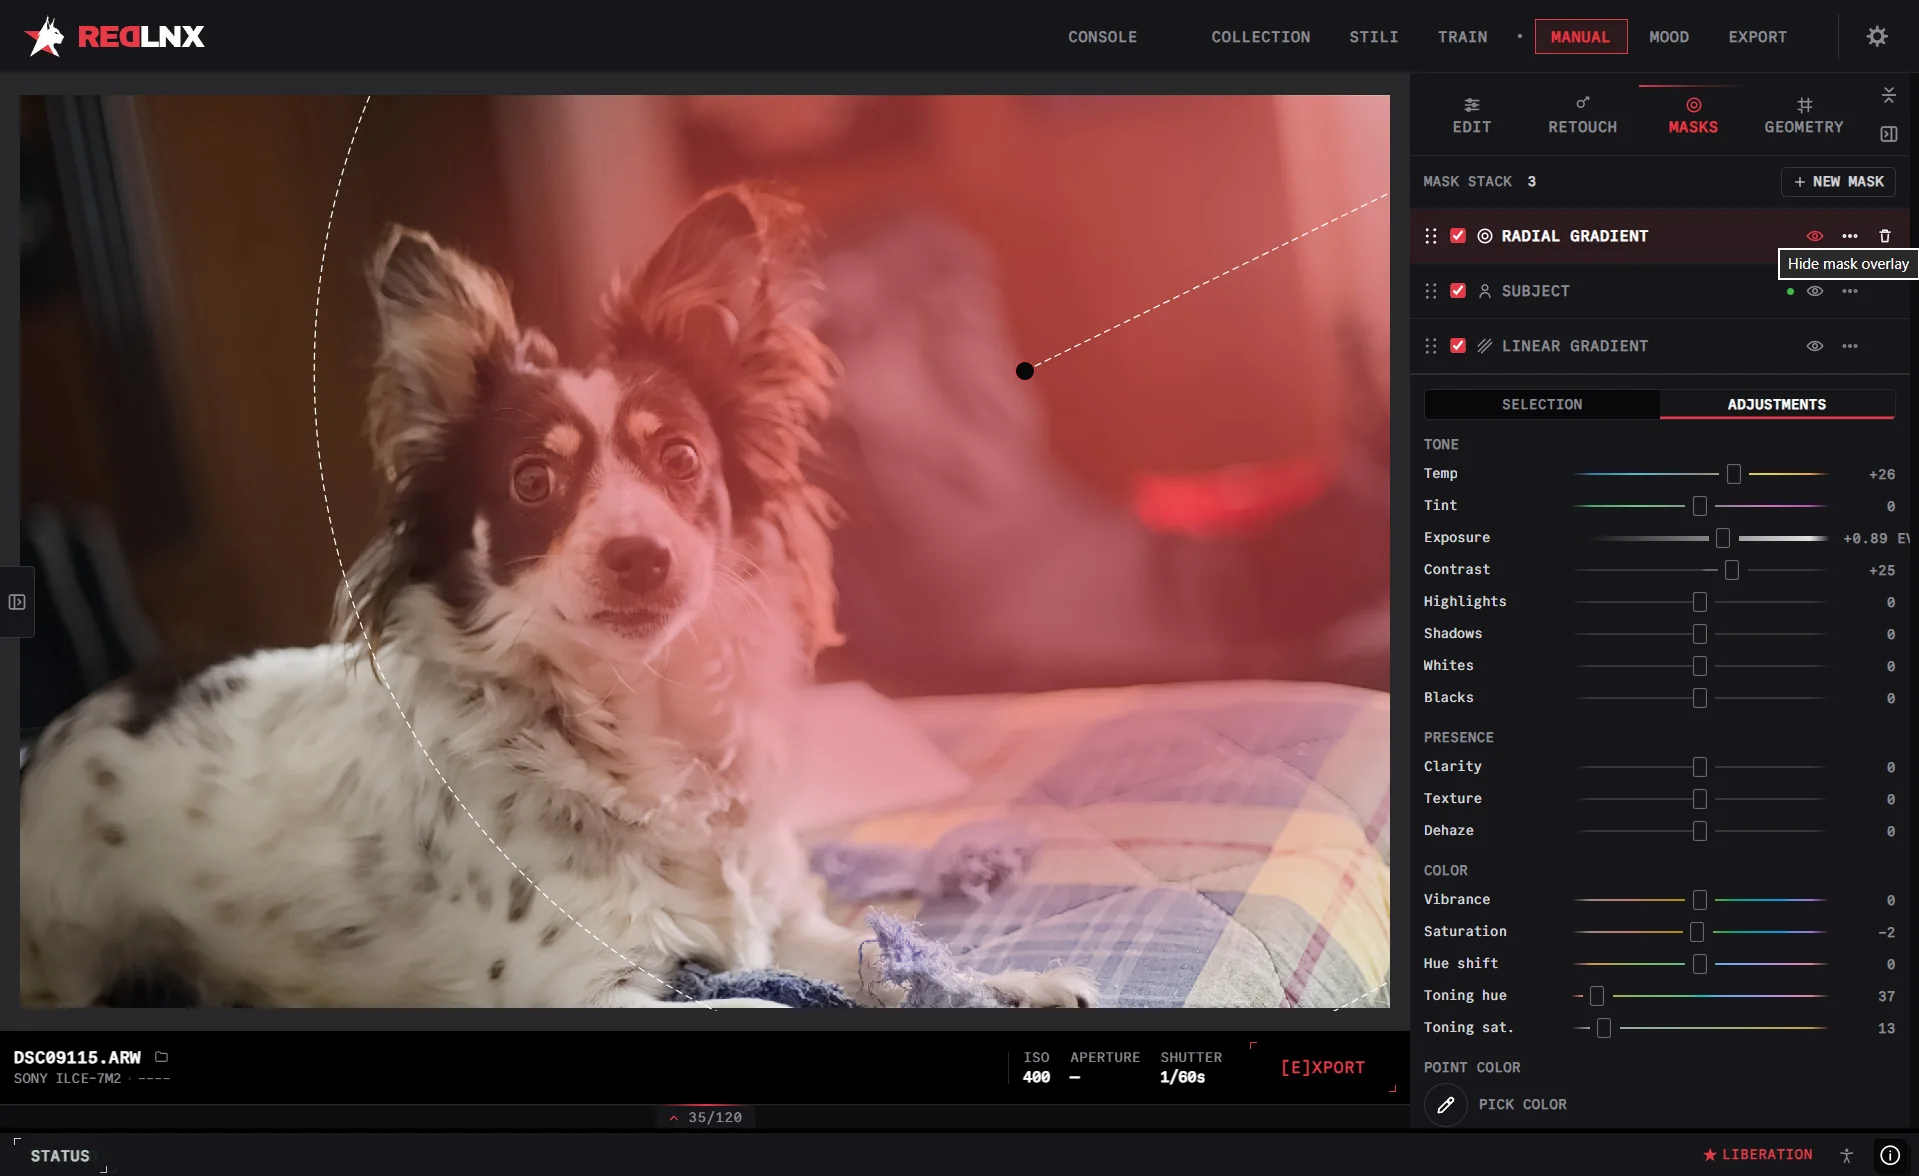
Task: Uncheck the Radial Gradient mask checkbox
Action: (x=1458, y=236)
